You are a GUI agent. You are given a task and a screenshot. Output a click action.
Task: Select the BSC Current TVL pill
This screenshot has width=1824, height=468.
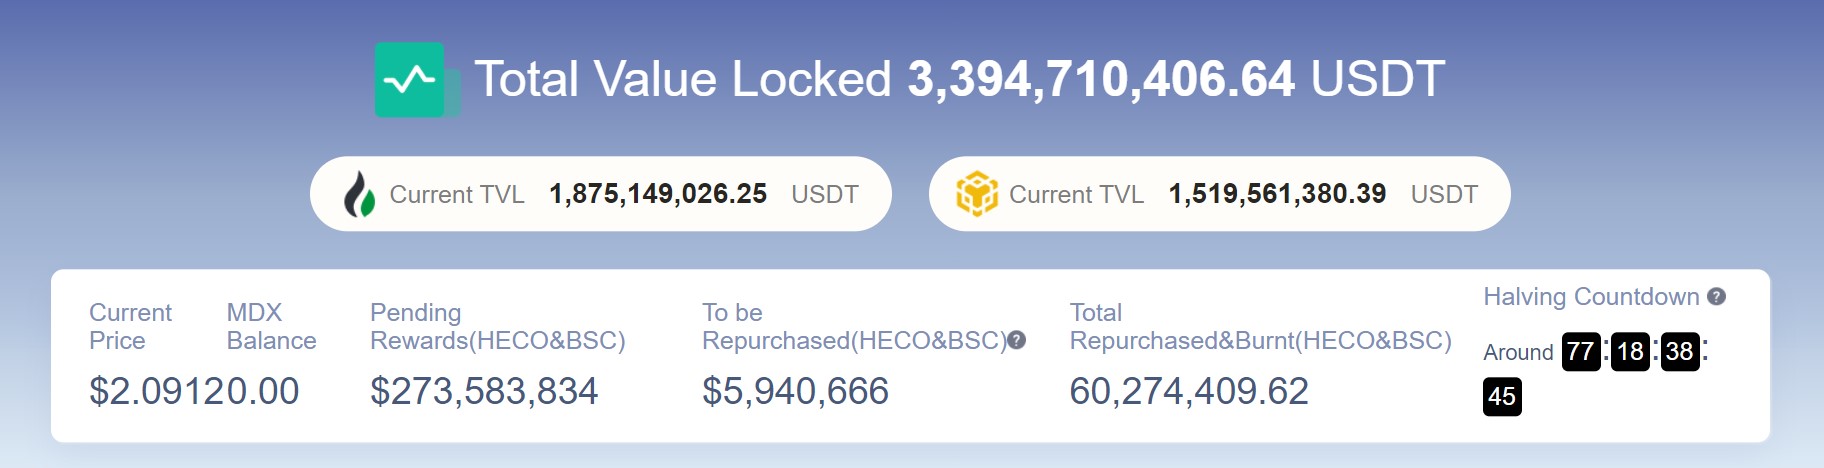[x=1219, y=194]
